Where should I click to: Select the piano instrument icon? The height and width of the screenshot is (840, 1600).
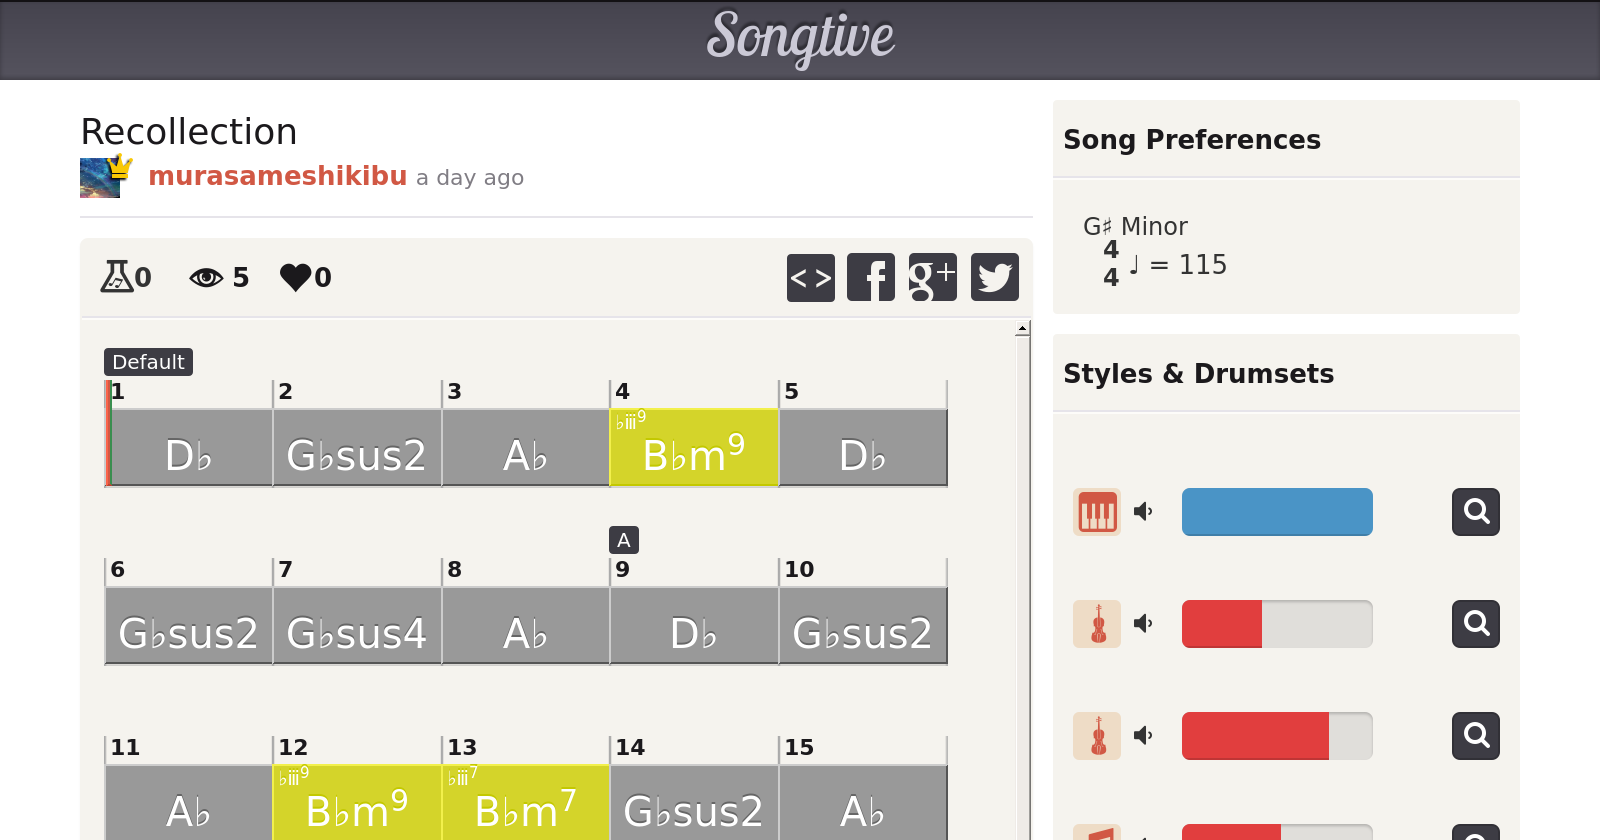(1097, 512)
